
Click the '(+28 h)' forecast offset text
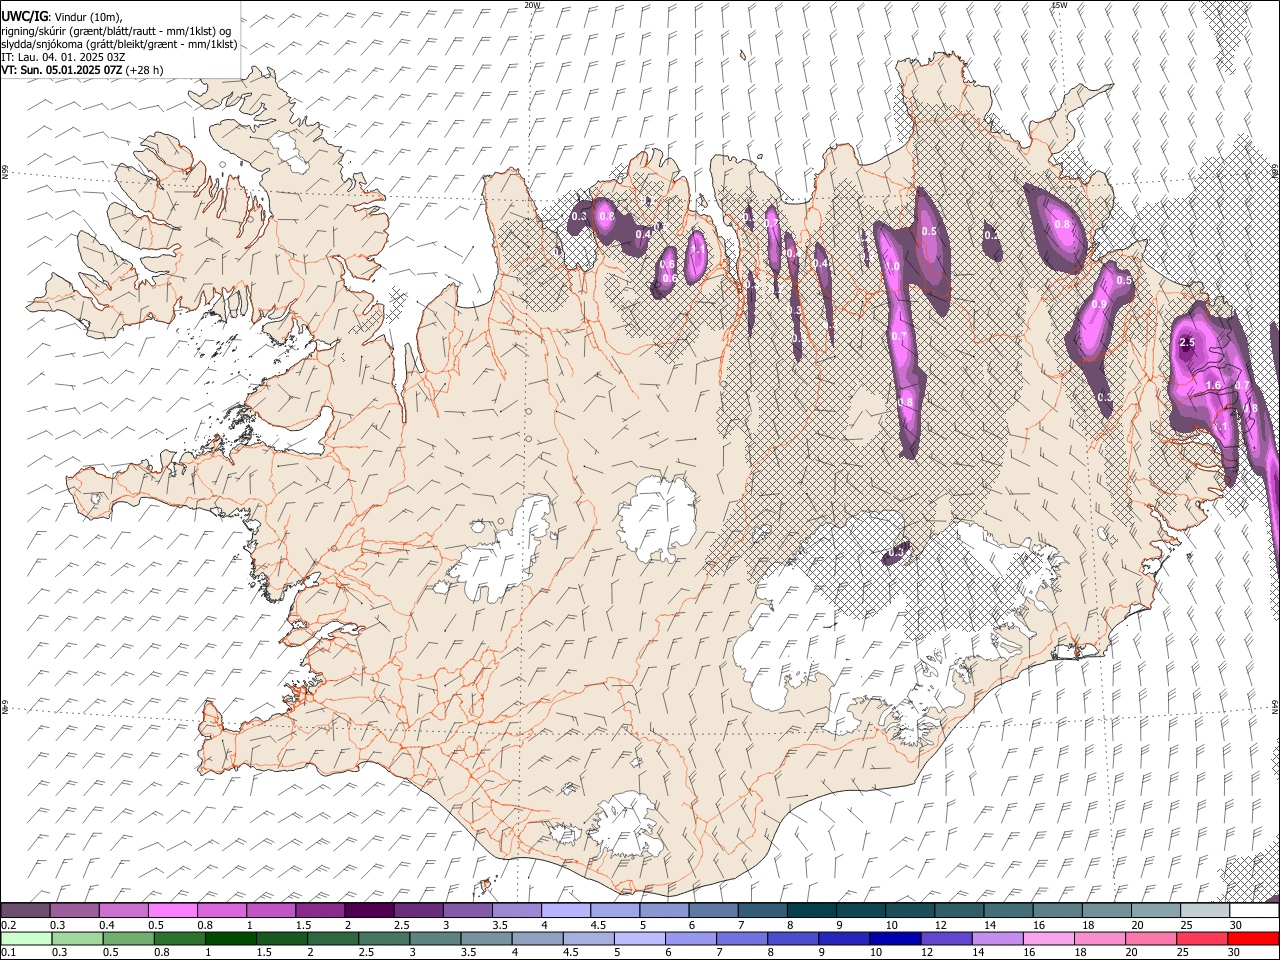(145, 70)
